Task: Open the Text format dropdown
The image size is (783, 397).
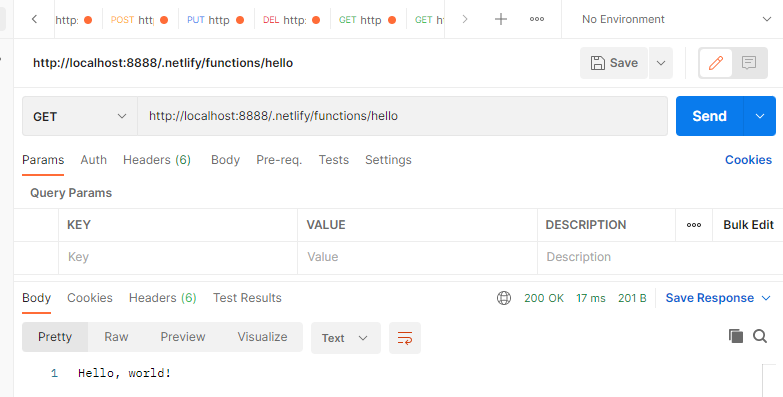Action: pyautogui.click(x=346, y=338)
